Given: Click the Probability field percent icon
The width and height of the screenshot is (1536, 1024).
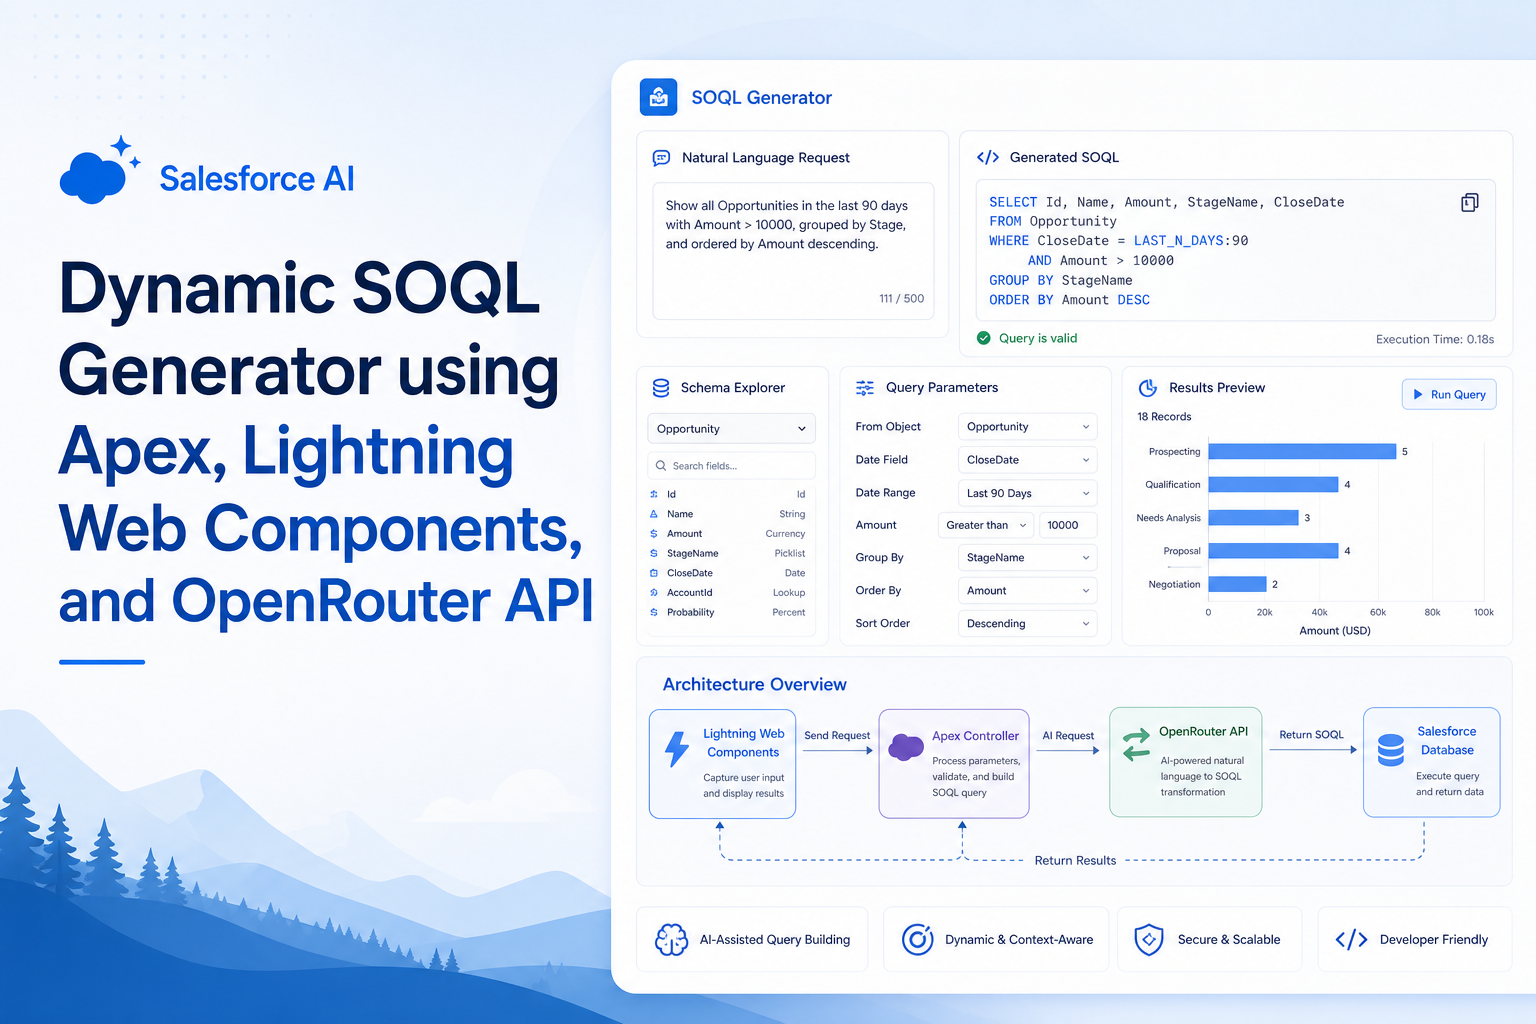Looking at the screenshot, I should click(654, 612).
